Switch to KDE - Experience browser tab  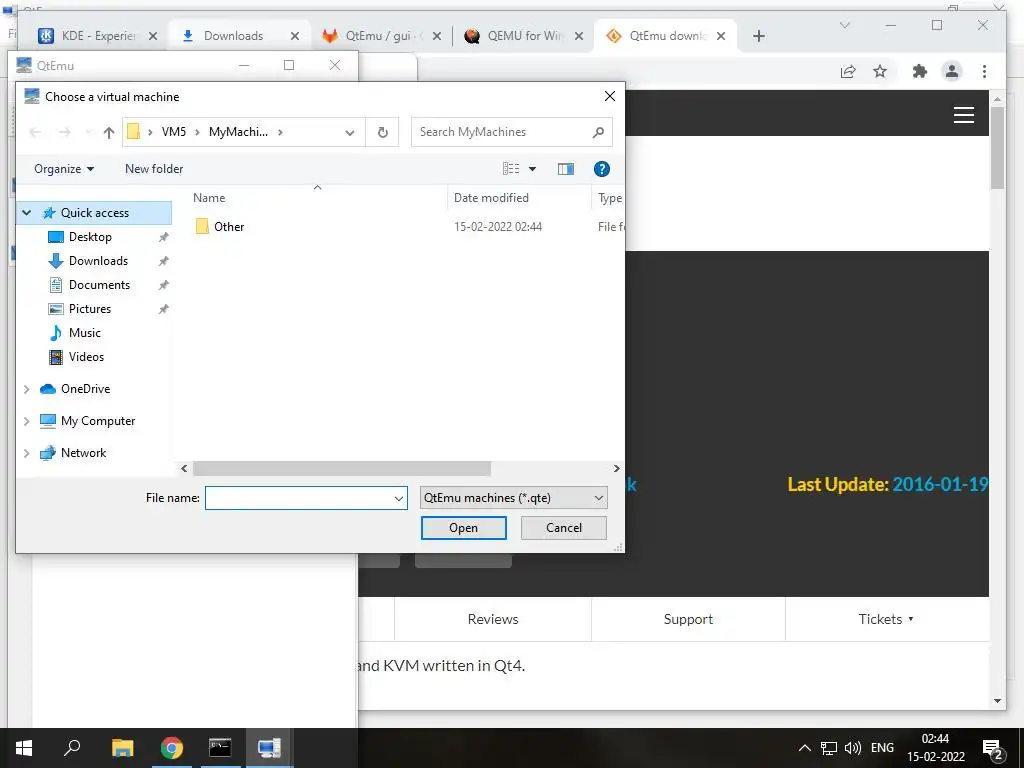[97, 36]
